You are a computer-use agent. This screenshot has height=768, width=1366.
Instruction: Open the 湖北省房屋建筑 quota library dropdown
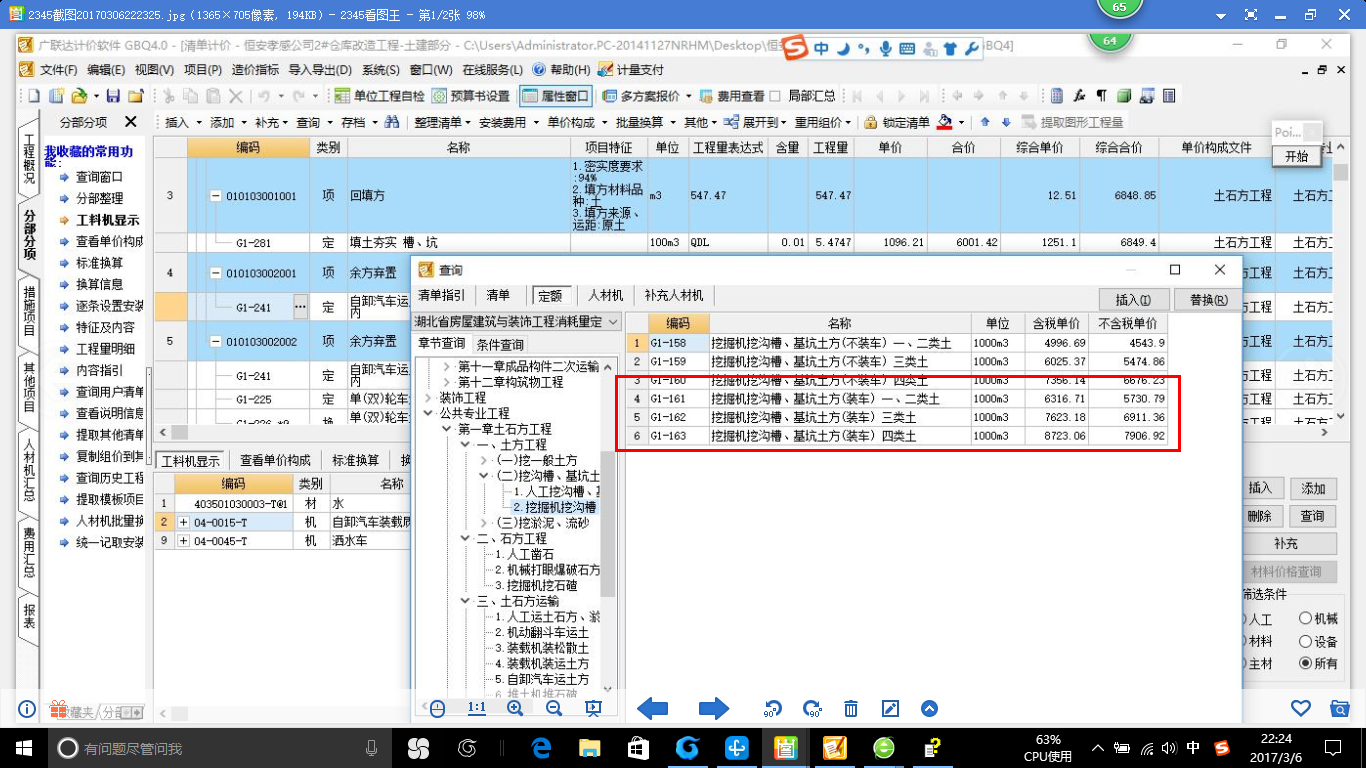click(x=612, y=322)
